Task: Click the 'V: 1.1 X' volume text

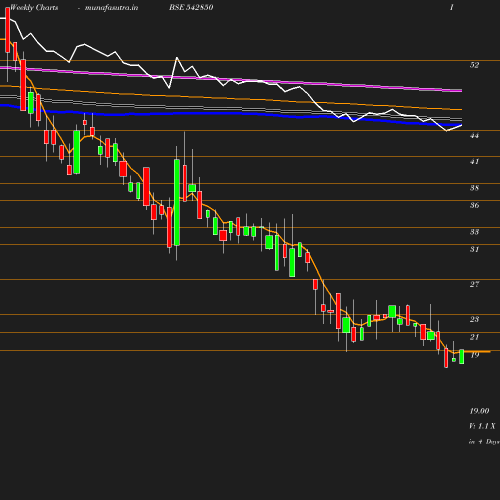Action: 482,426
